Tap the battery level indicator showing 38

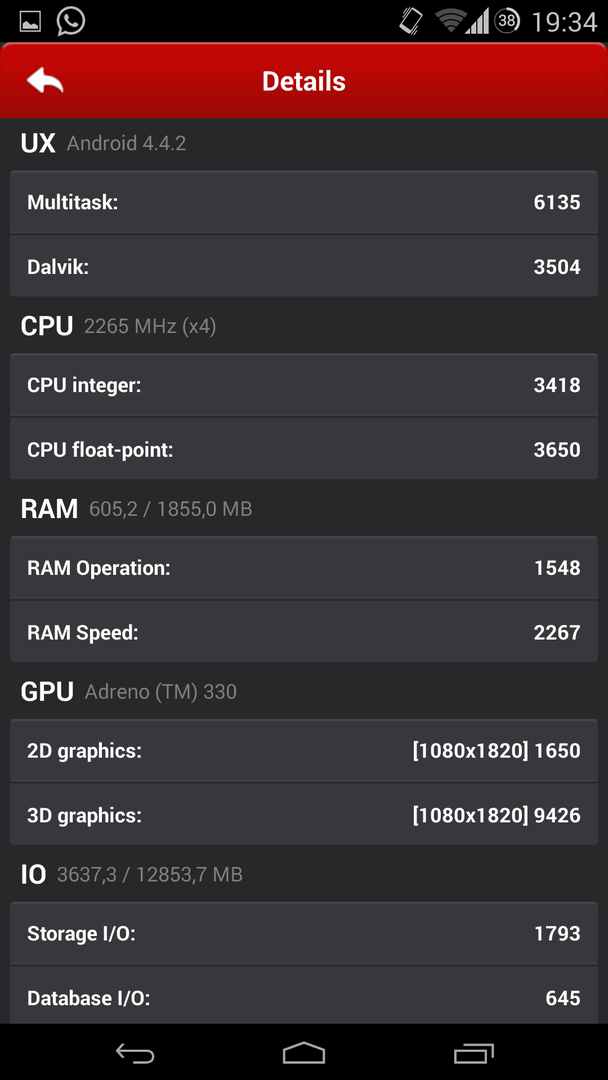pyautogui.click(x=507, y=21)
